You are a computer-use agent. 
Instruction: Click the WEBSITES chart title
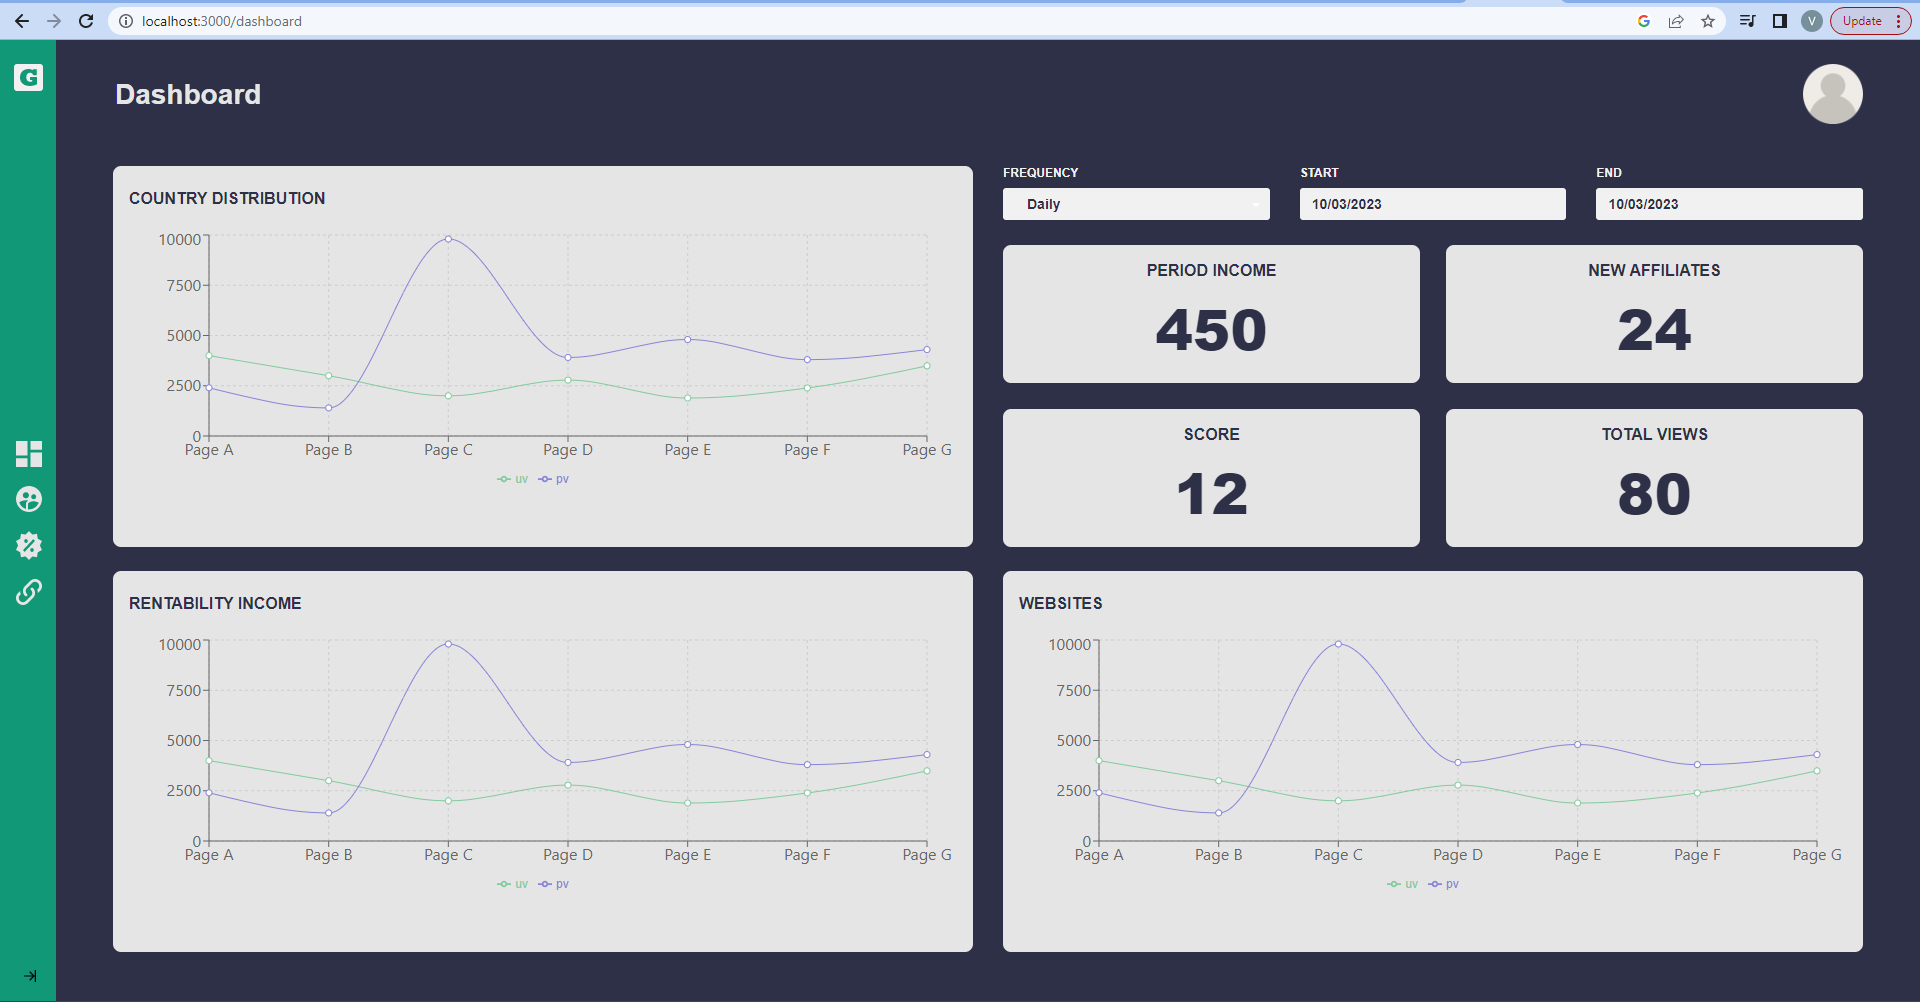tap(1060, 603)
